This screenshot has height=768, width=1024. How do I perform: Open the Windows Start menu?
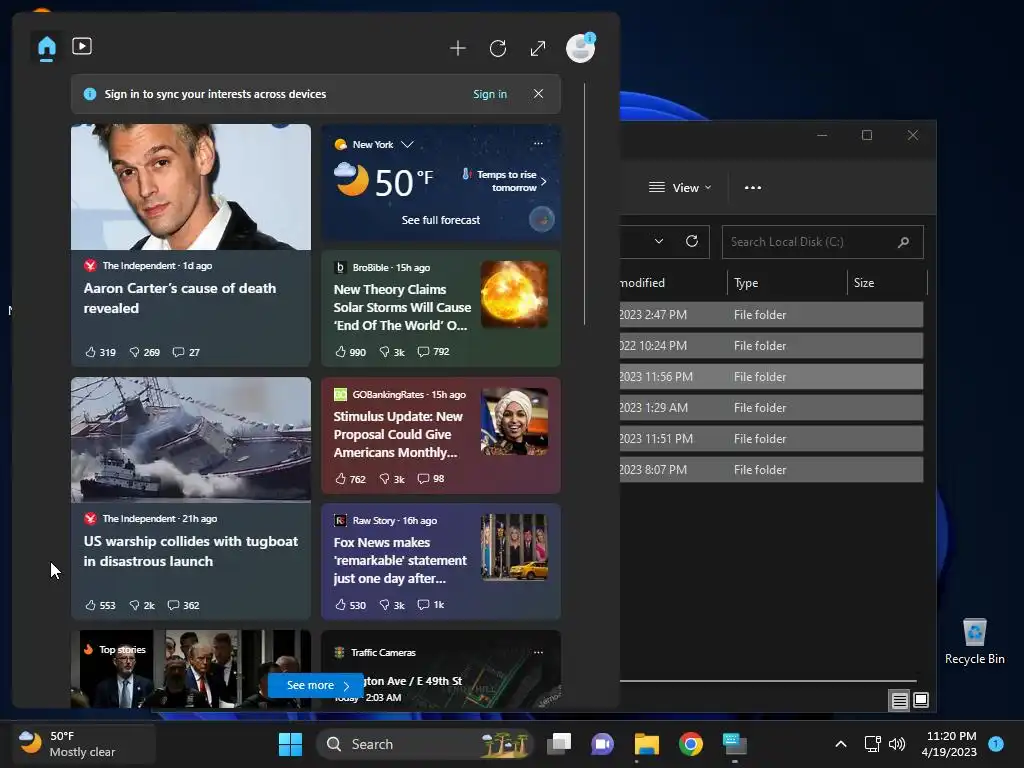pyautogui.click(x=291, y=744)
